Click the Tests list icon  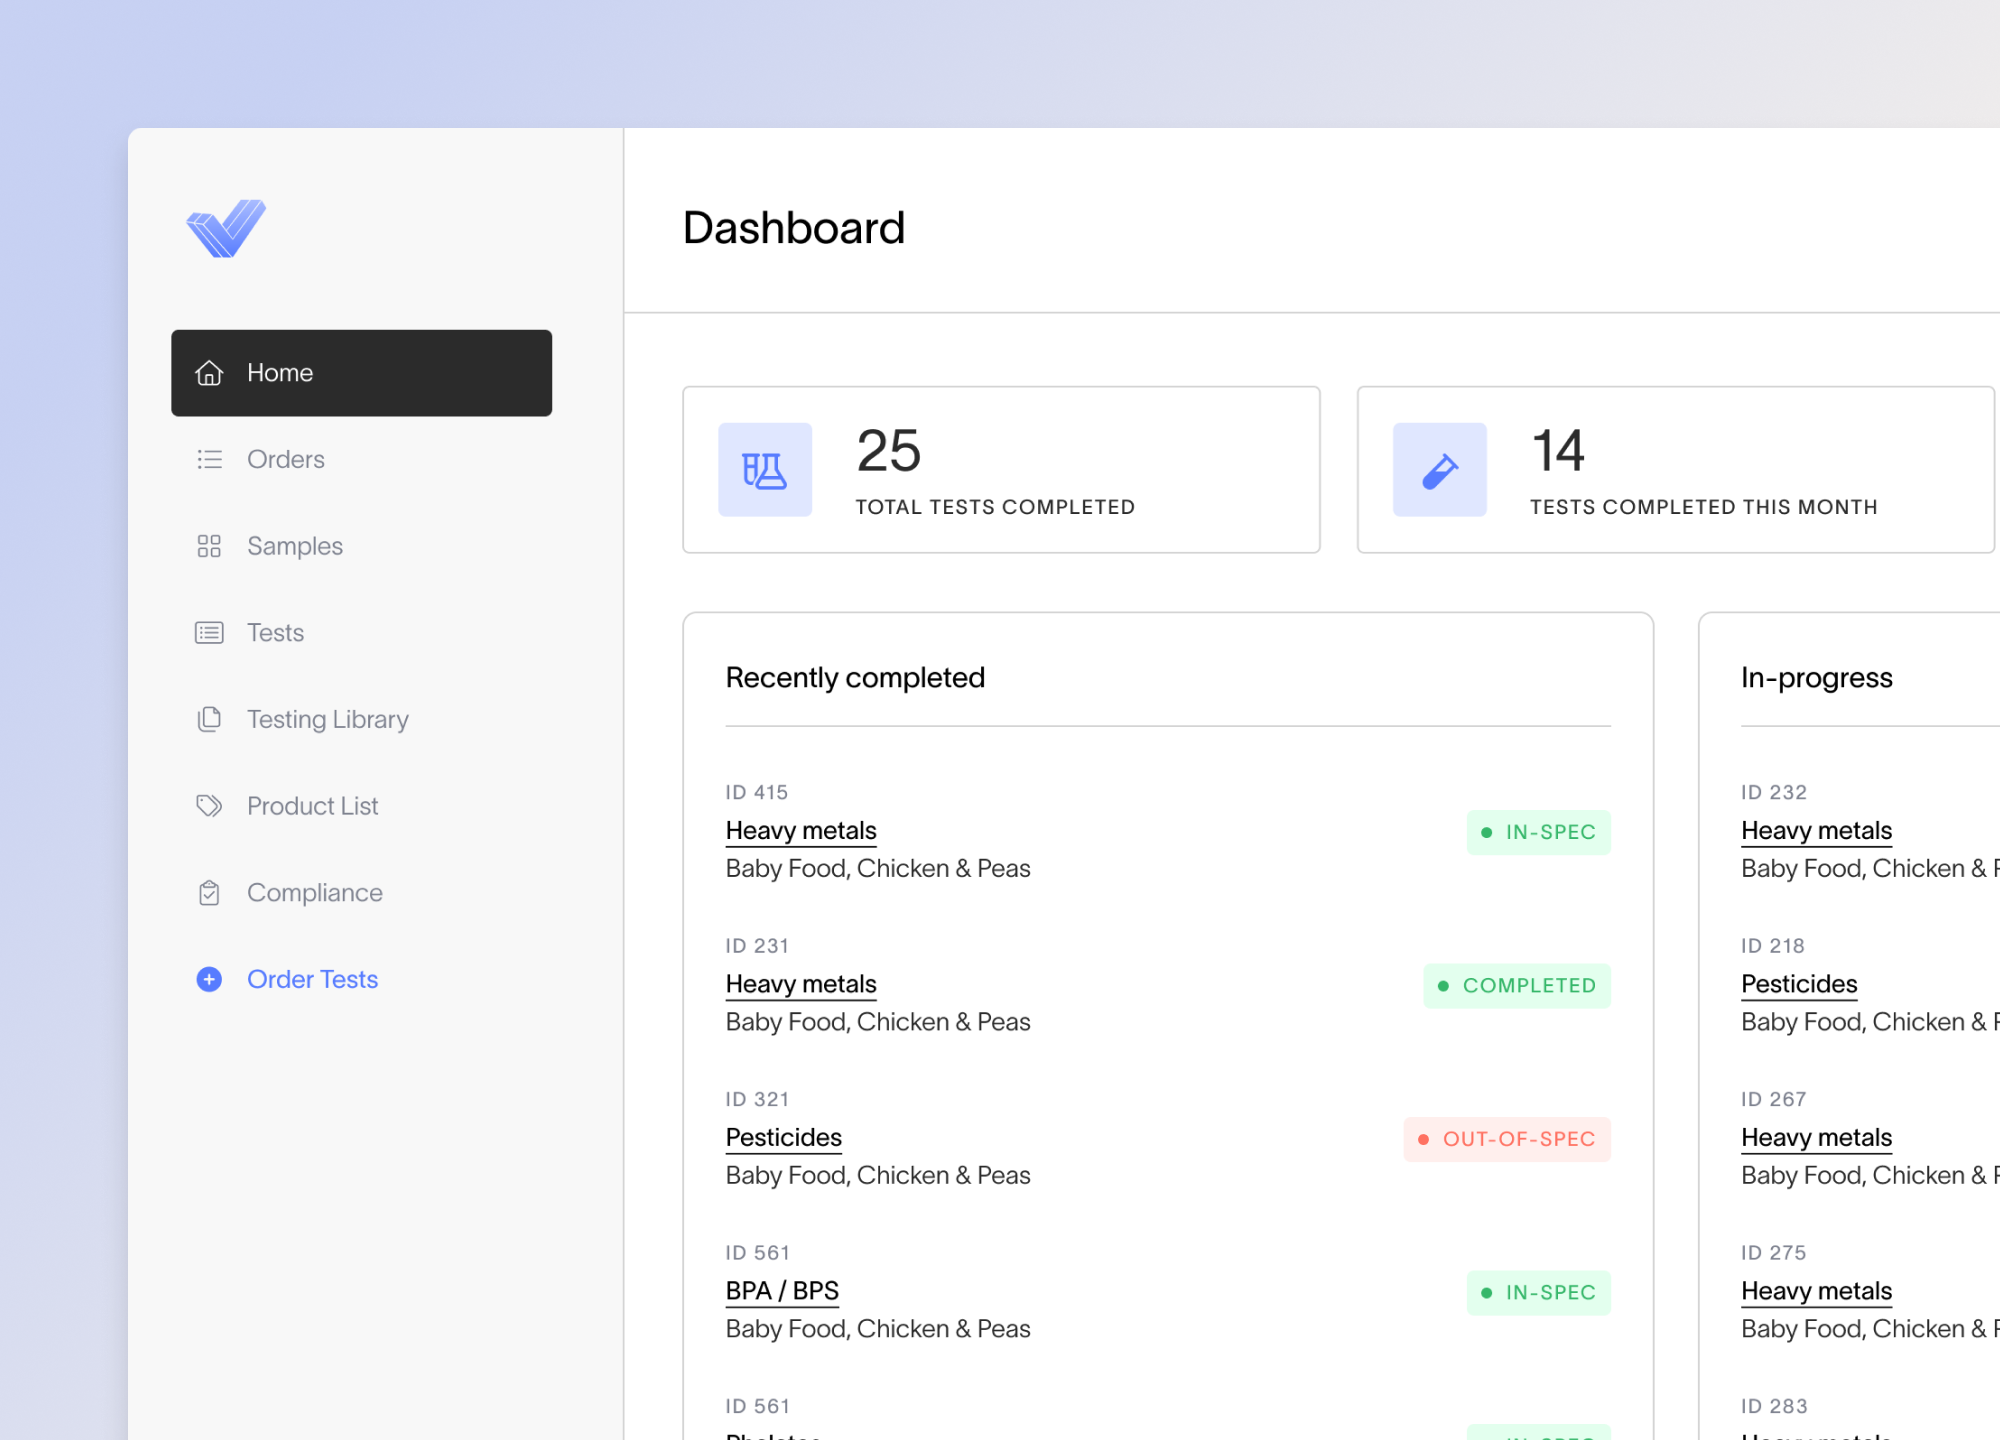pyautogui.click(x=209, y=633)
